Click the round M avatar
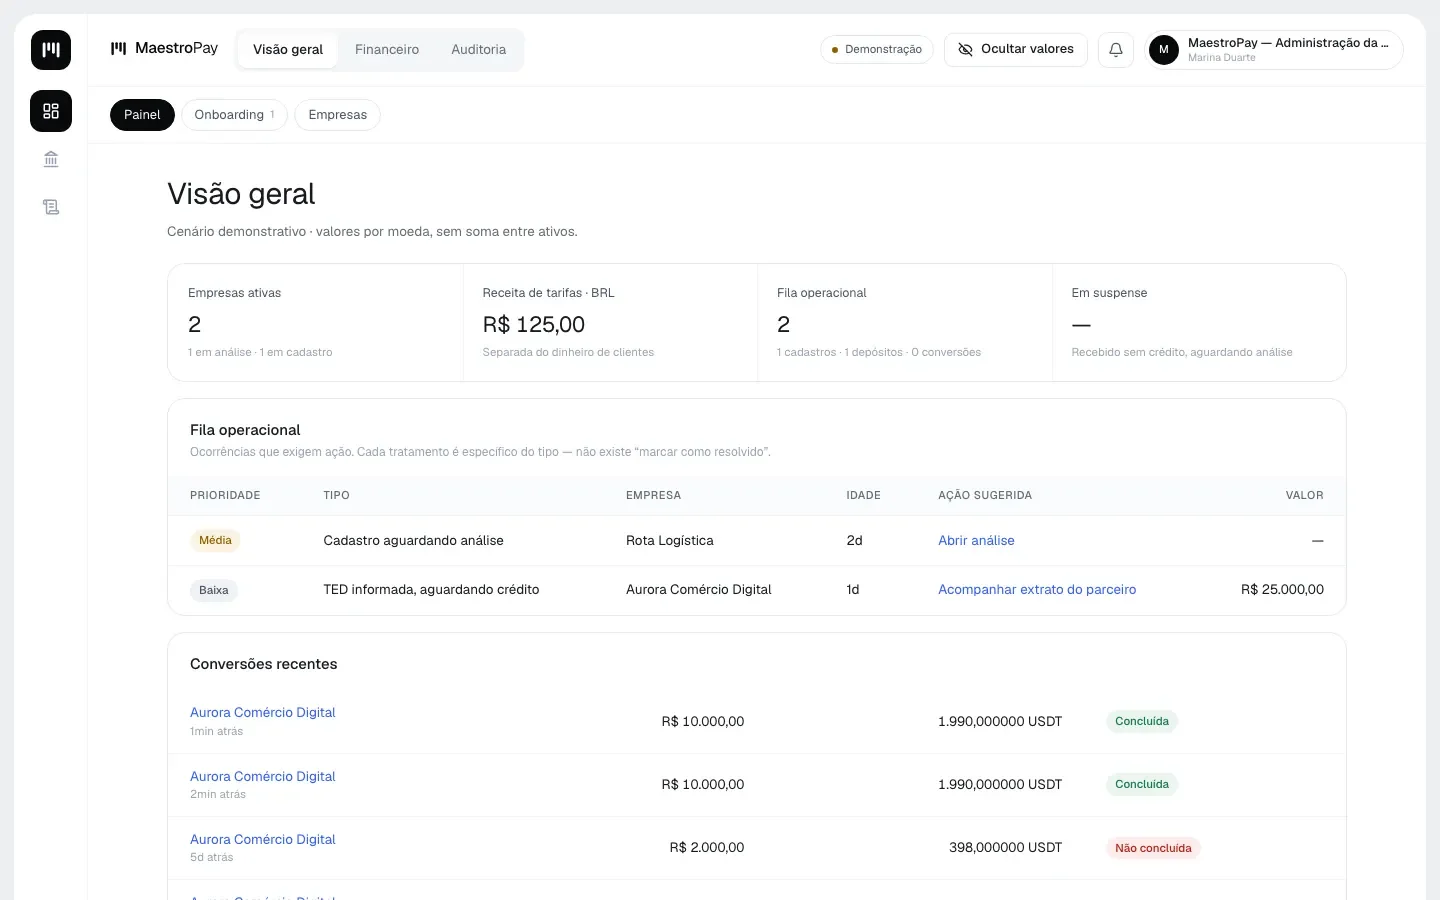Image resolution: width=1440 pixels, height=900 pixels. tap(1164, 50)
